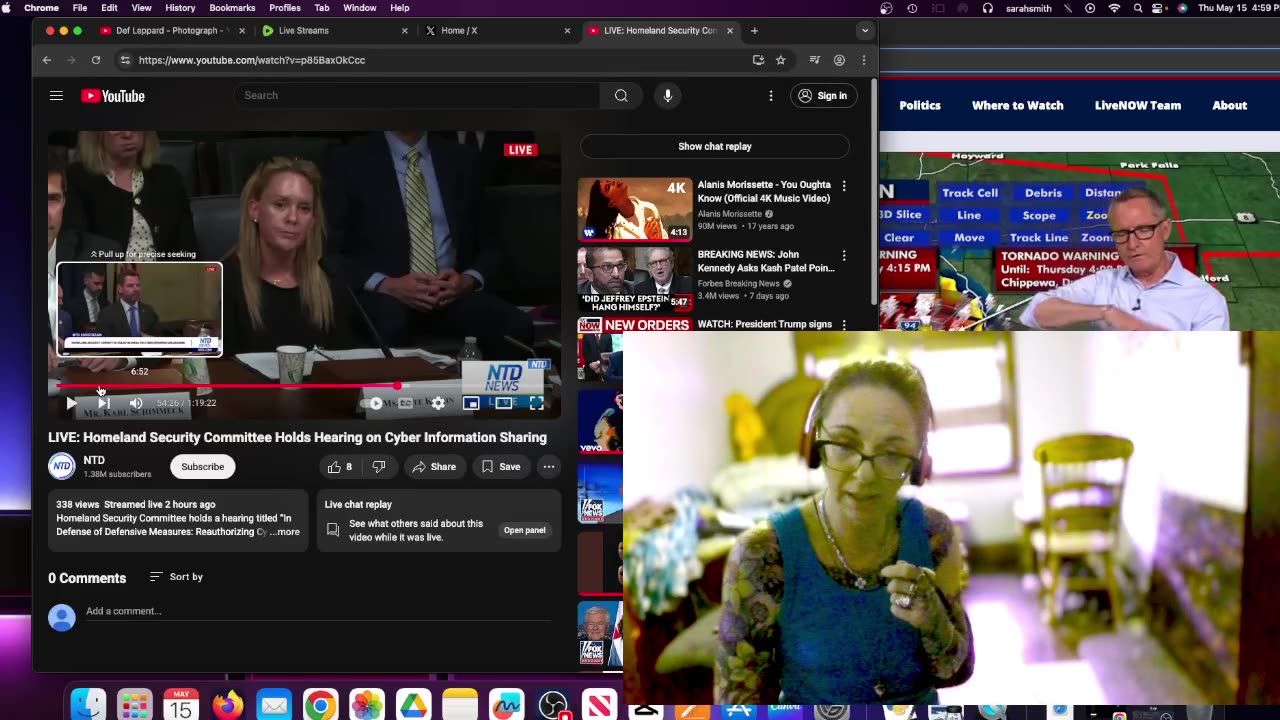Open YouTube settings three-dot menu beside Sign in
The image size is (1280, 720).
tap(771, 96)
